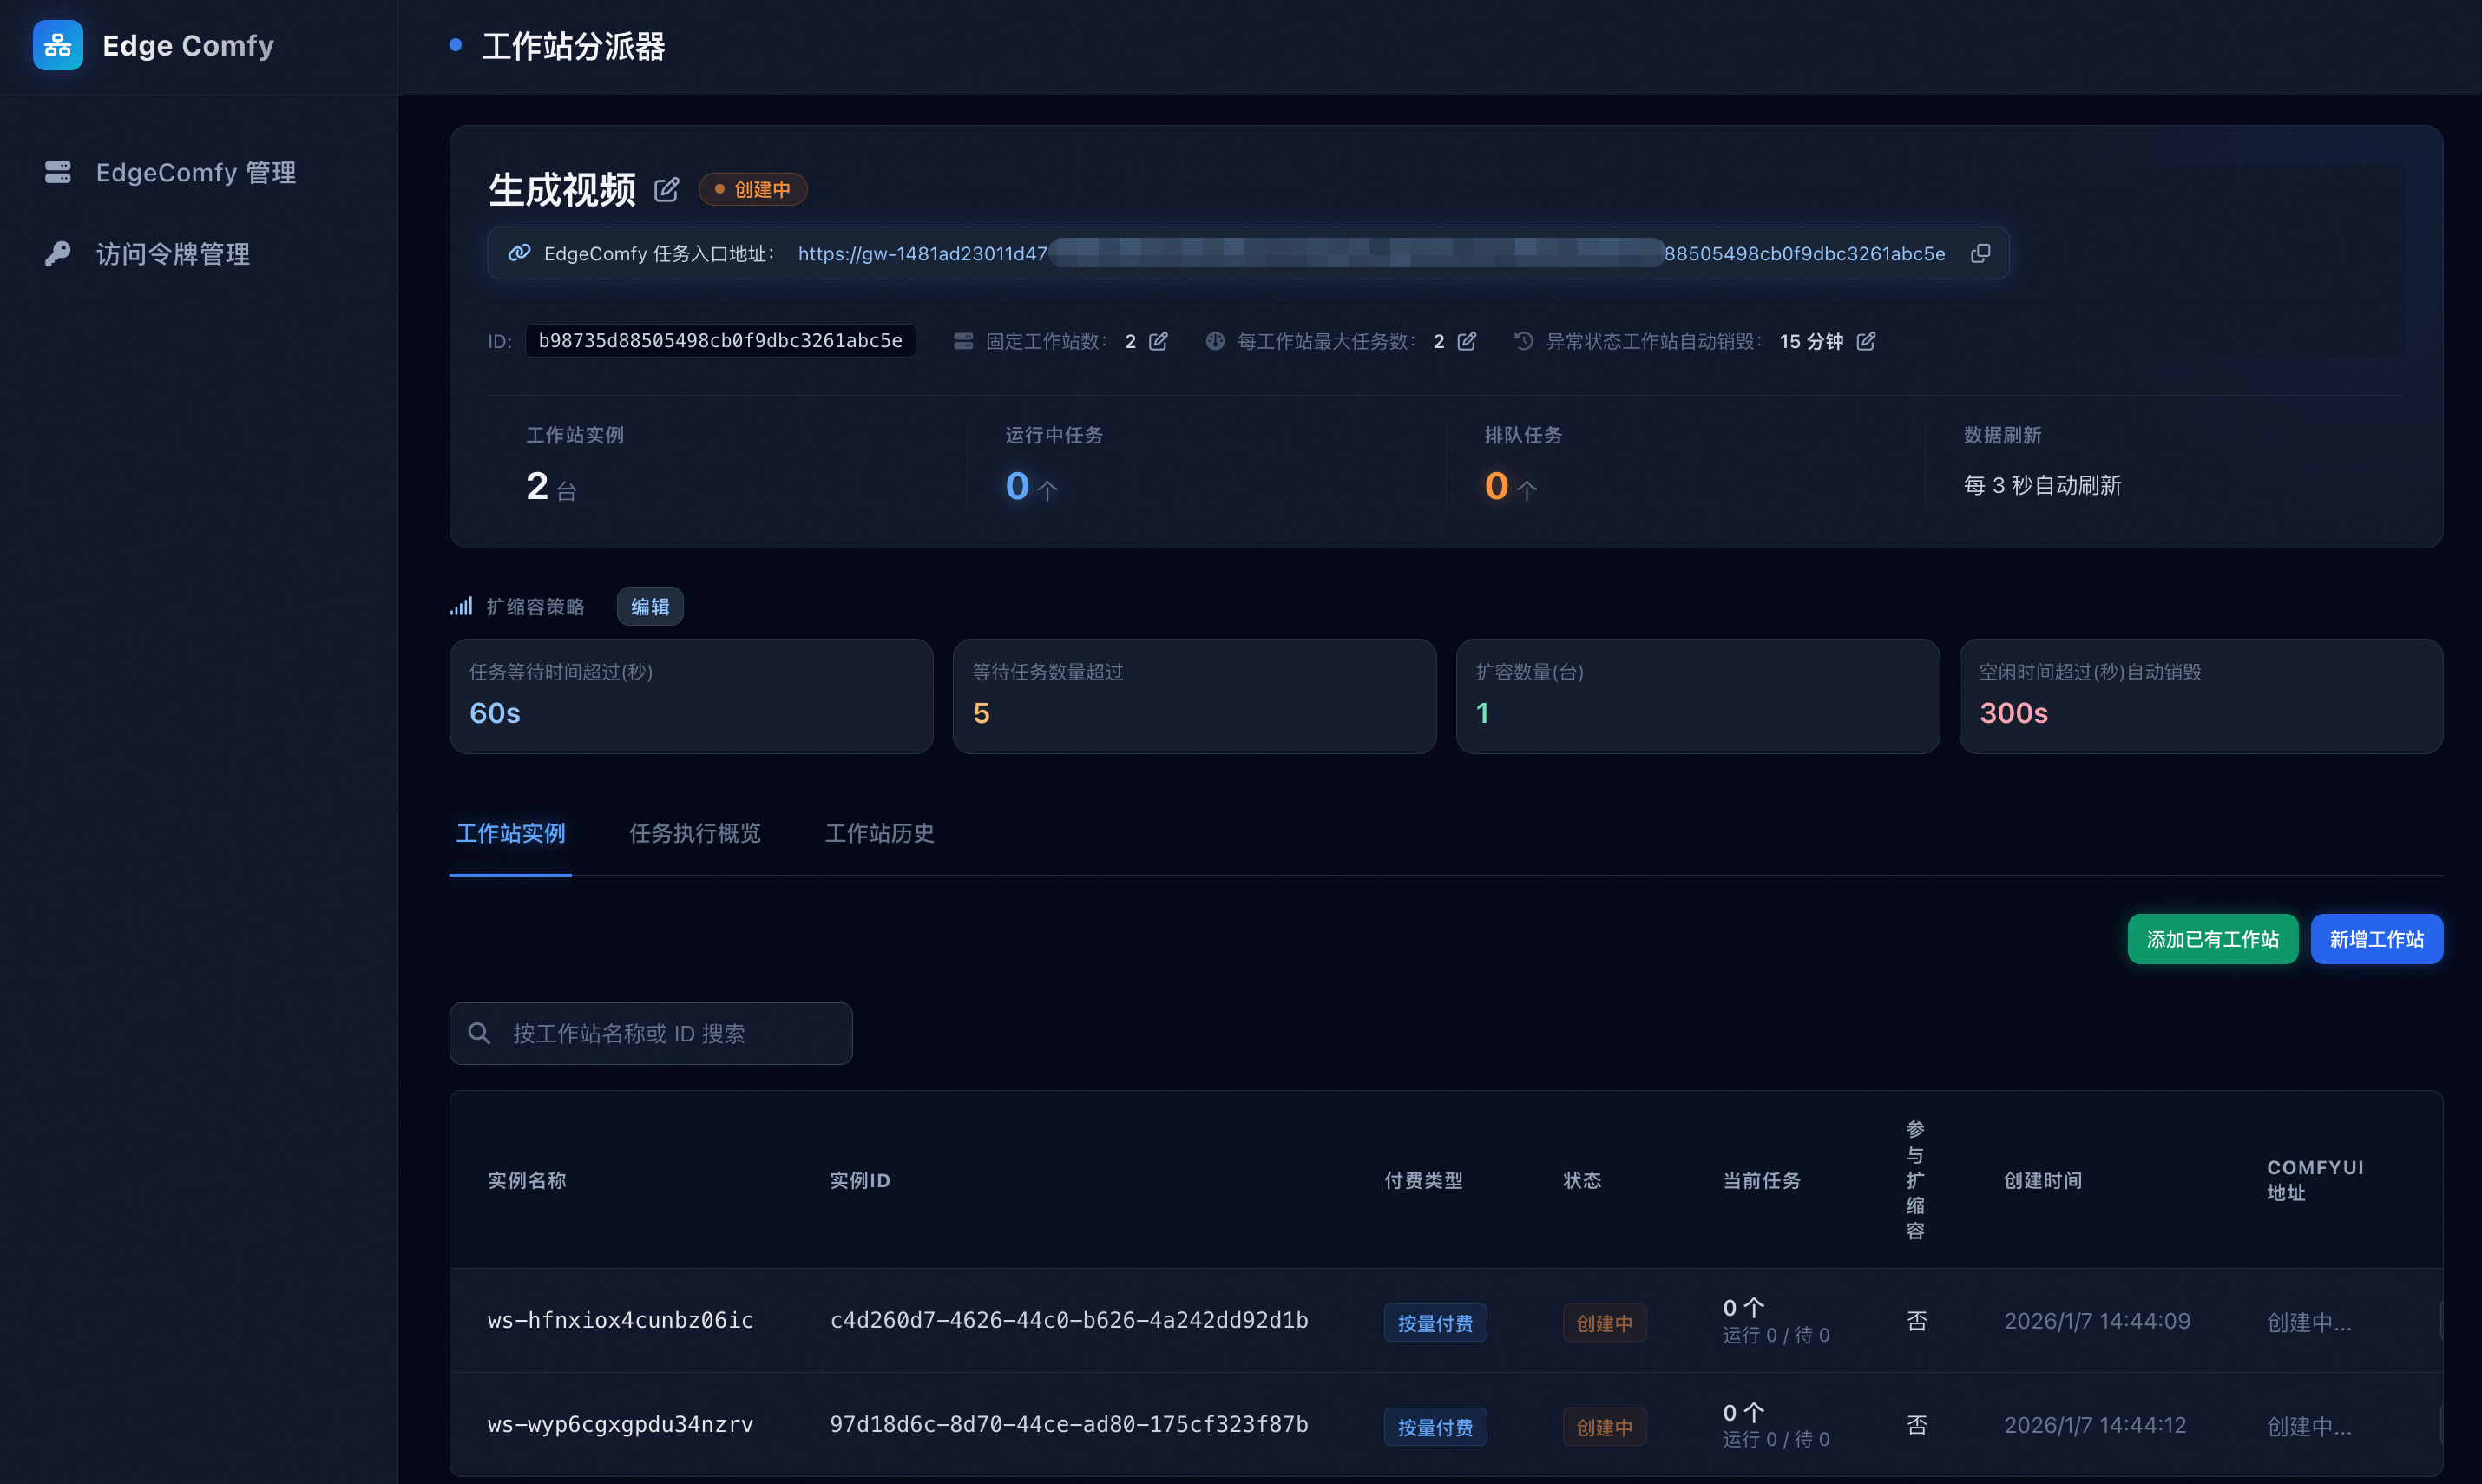This screenshot has width=2482, height=1484.
Task: Edit the 生成视频 title via the pencil icon
Action: (666, 190)
